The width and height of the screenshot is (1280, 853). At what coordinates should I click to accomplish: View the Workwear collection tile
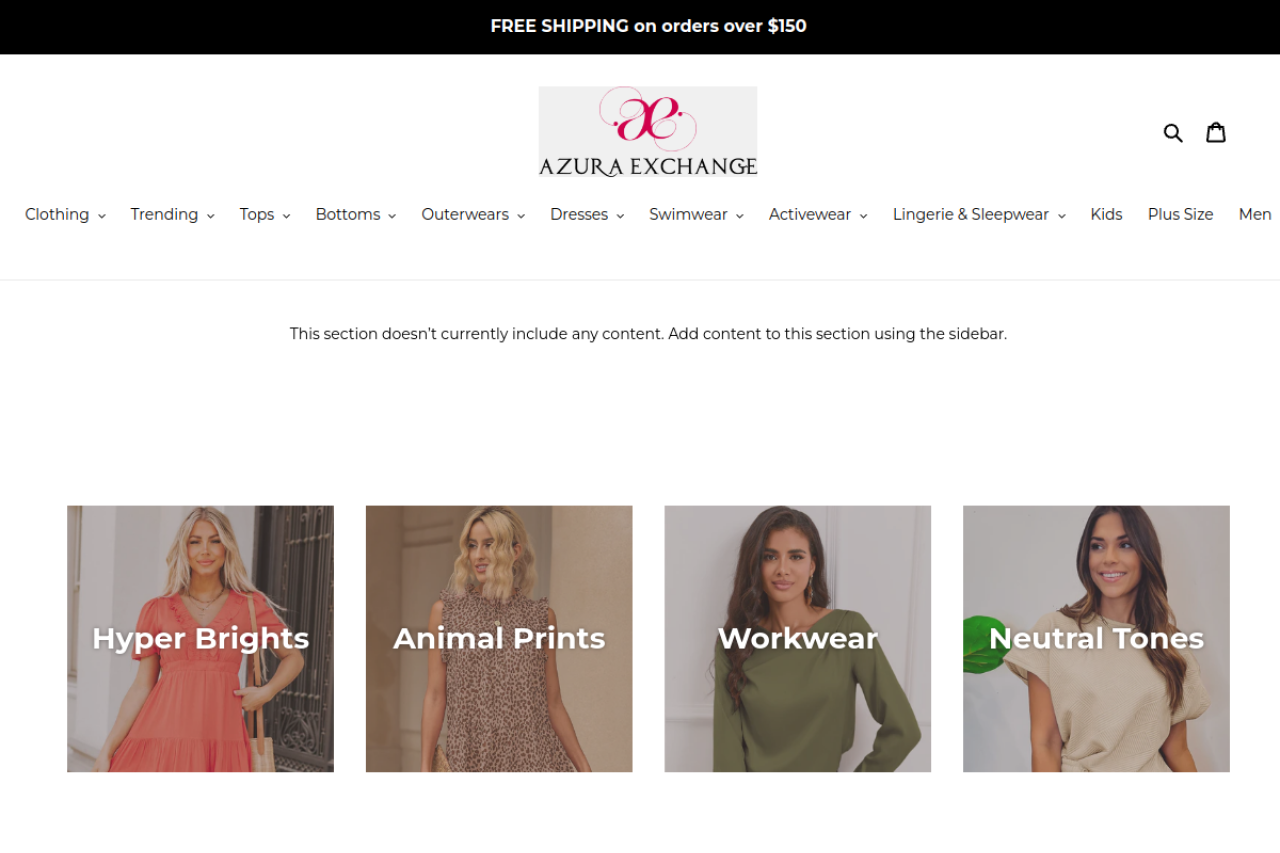798,639
